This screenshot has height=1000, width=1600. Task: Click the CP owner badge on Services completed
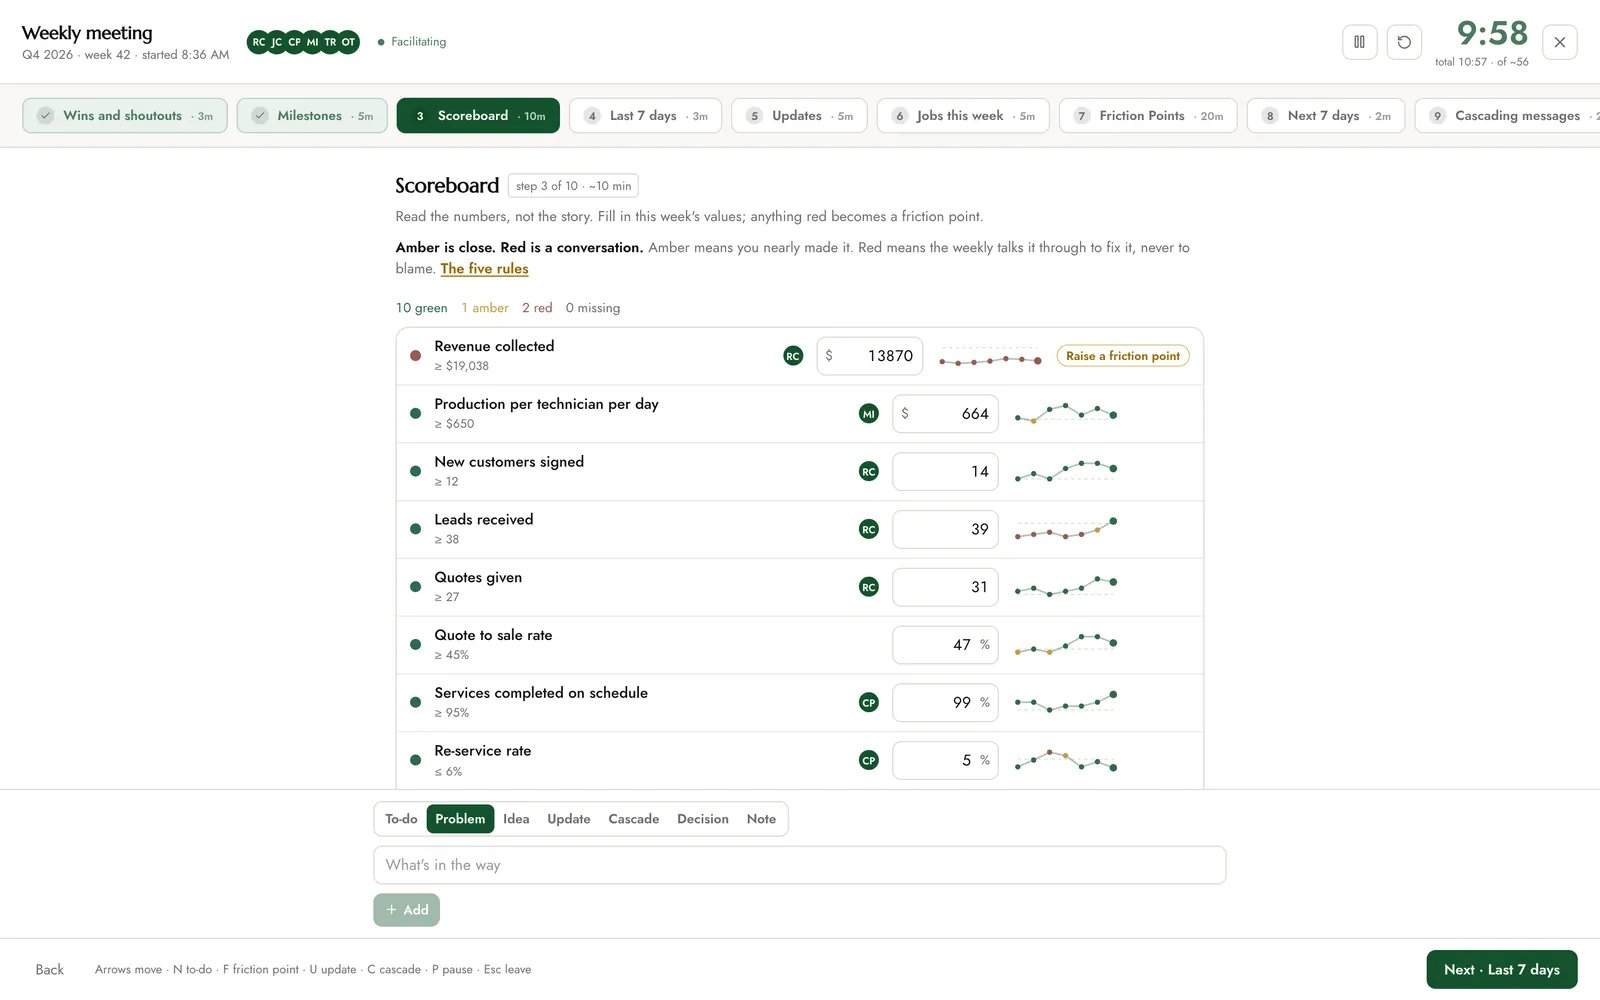[x=869, y=703]
